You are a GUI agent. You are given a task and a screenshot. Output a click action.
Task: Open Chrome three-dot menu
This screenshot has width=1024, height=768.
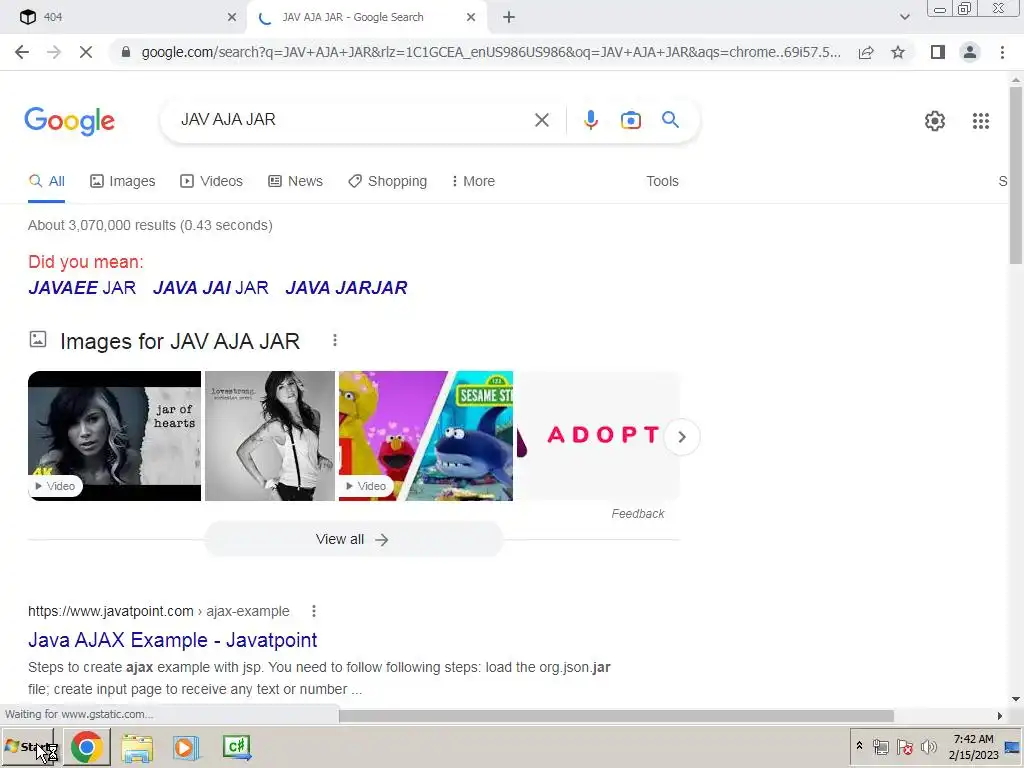point(1002,52)
